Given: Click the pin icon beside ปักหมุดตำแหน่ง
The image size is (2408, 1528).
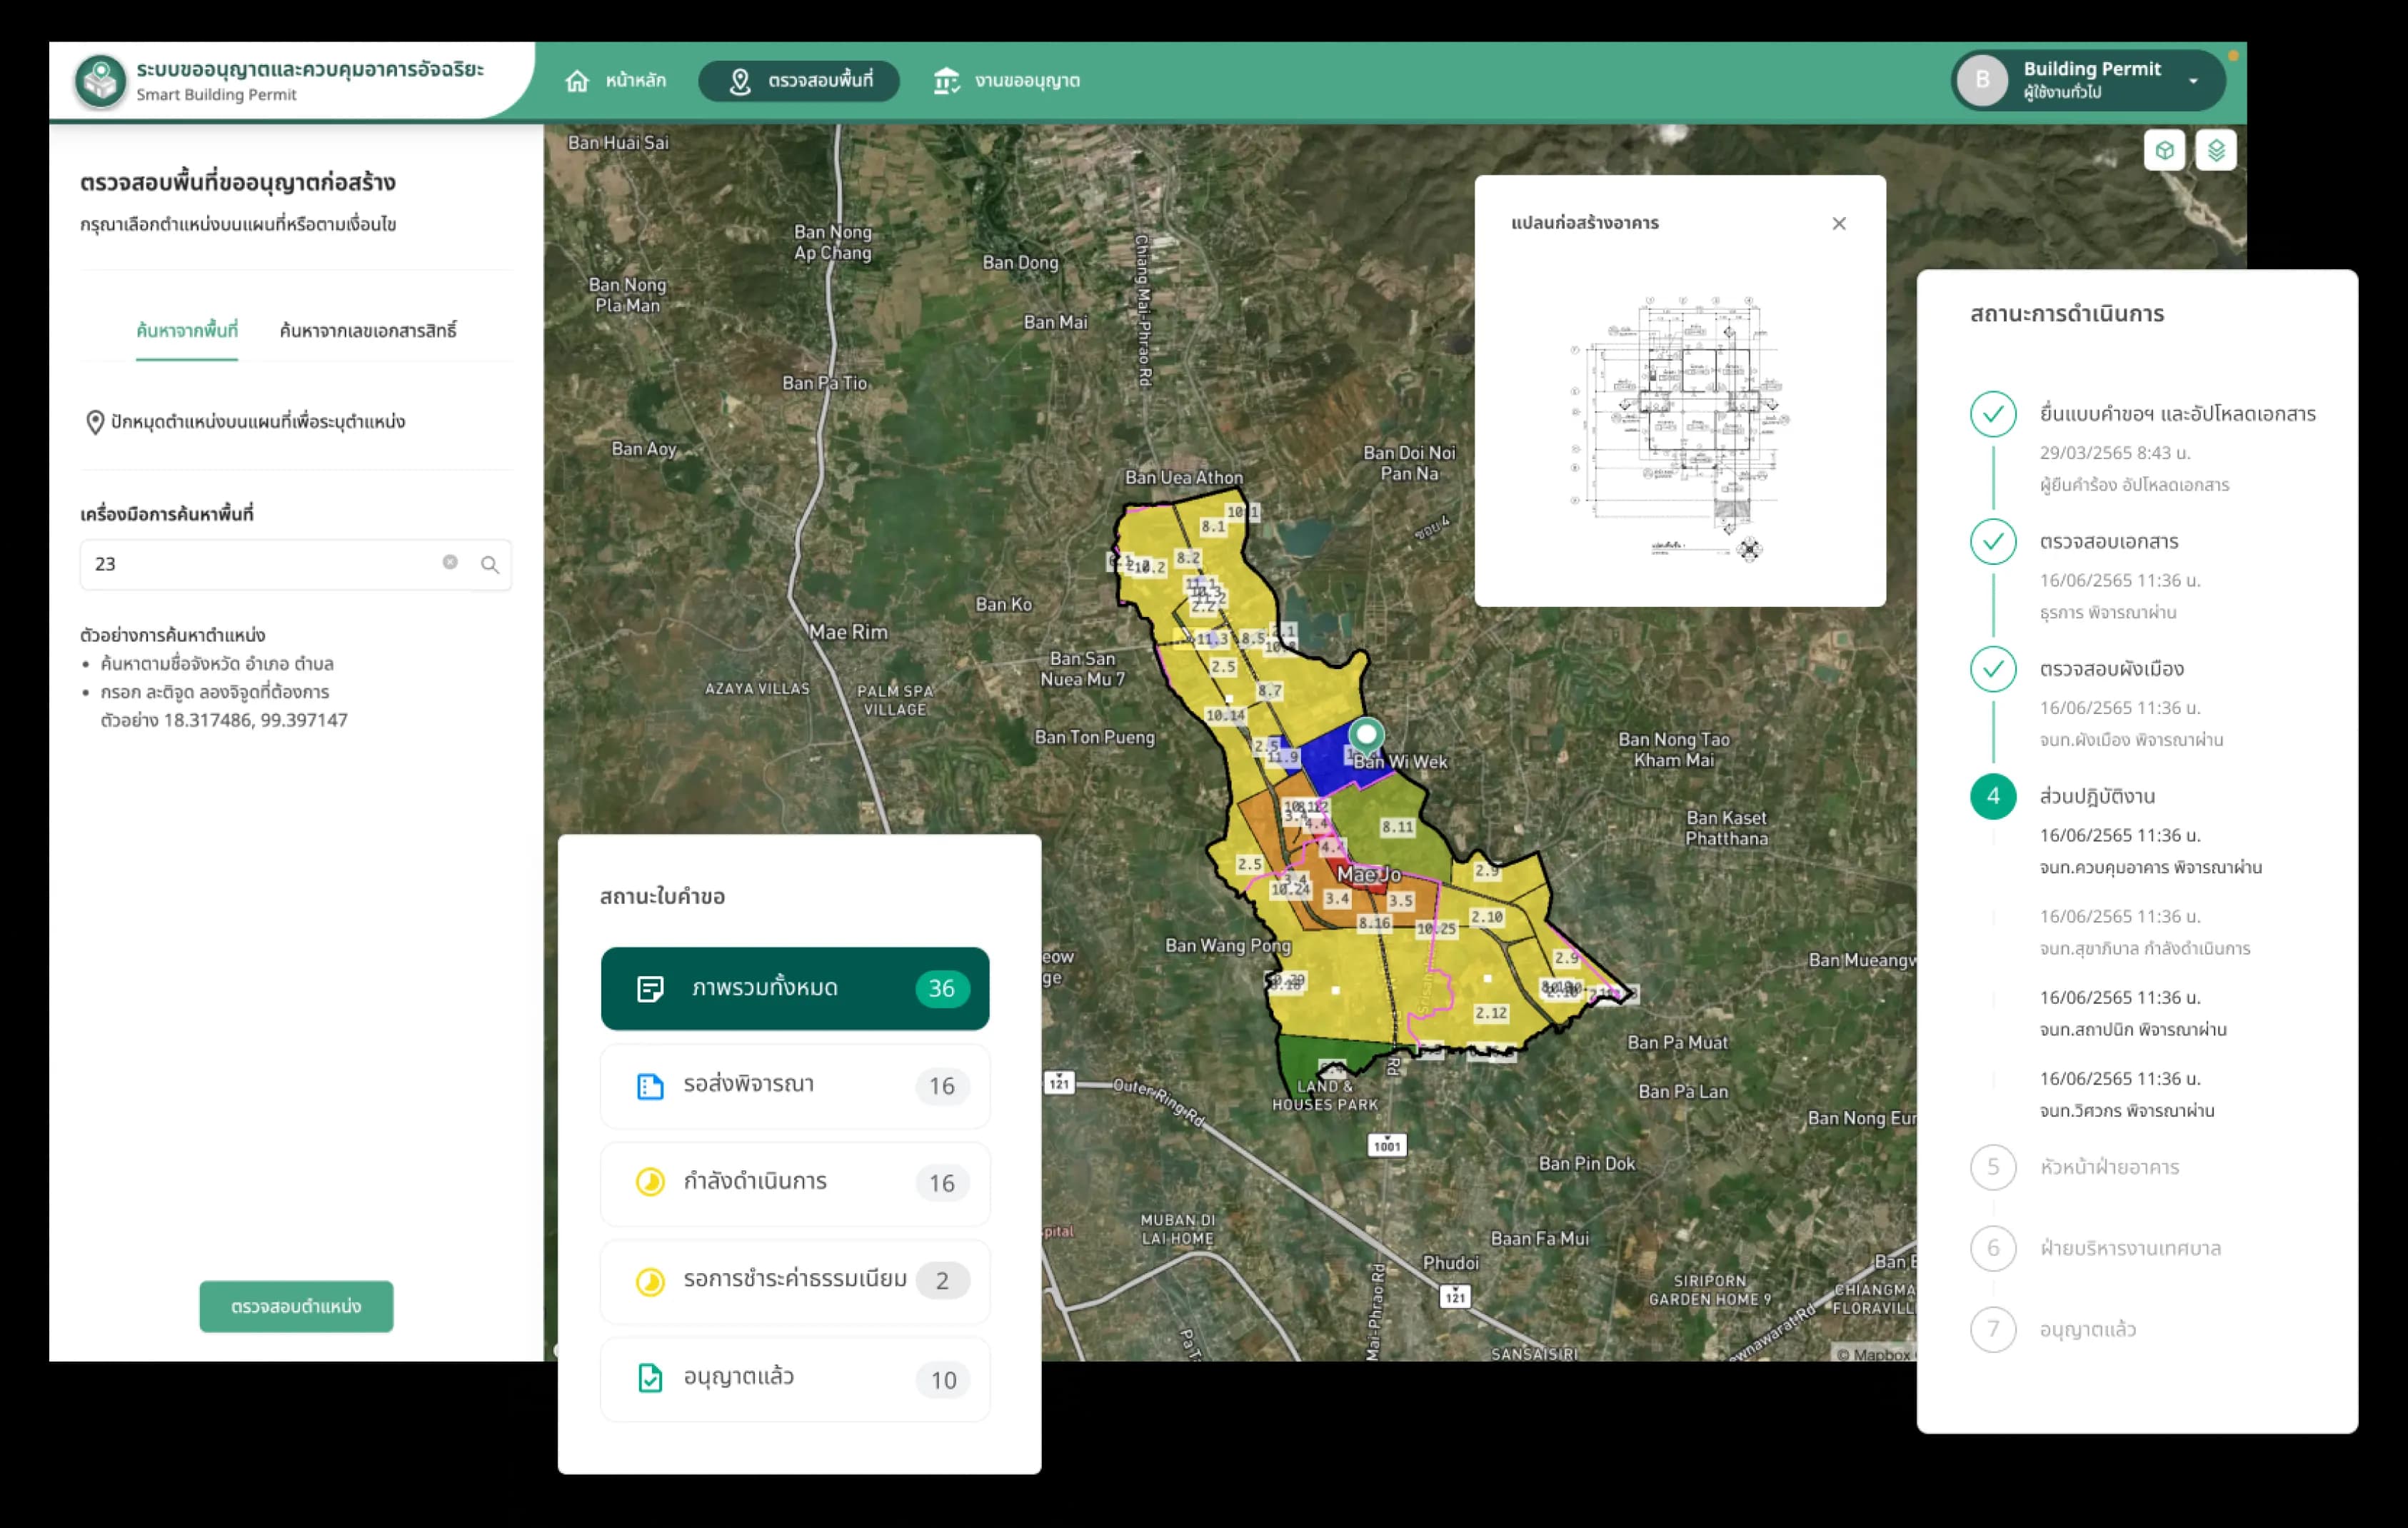Looking at the screenshot, I should 95,422.
